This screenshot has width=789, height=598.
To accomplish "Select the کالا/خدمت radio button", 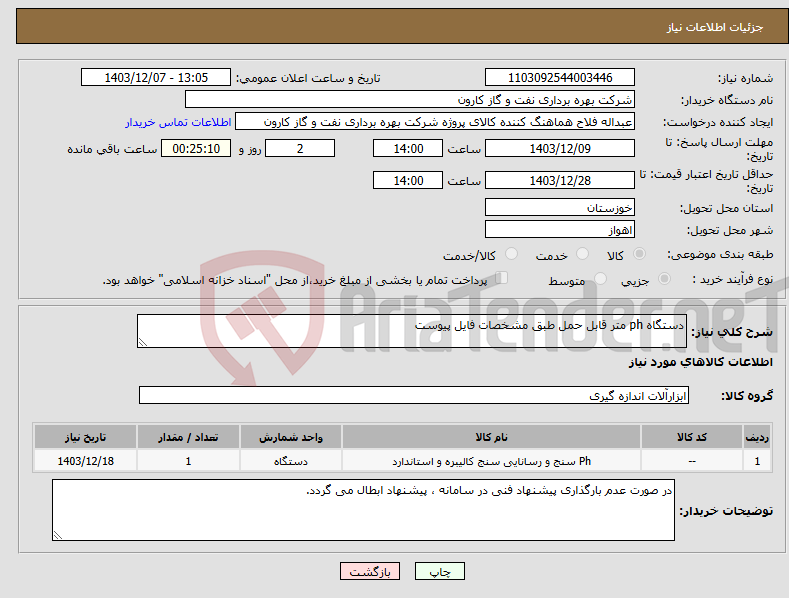I will [x=511, y=254].
